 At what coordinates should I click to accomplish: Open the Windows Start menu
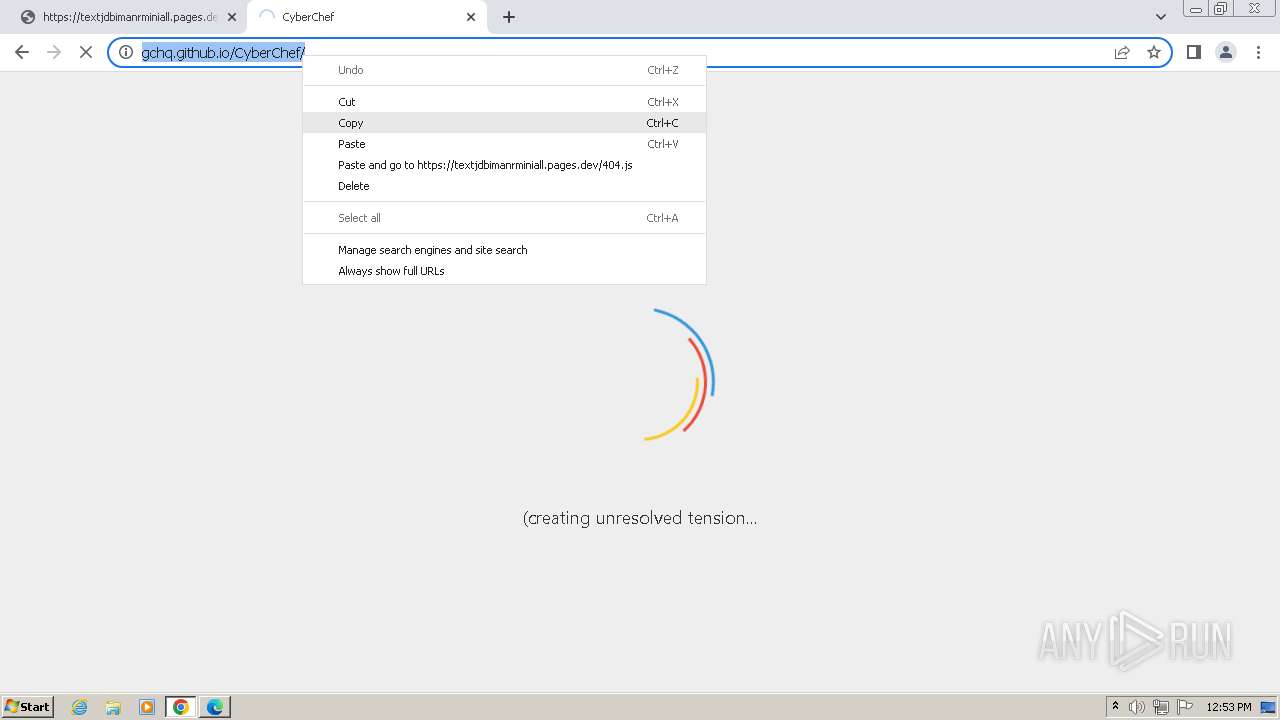pos(28,707)
